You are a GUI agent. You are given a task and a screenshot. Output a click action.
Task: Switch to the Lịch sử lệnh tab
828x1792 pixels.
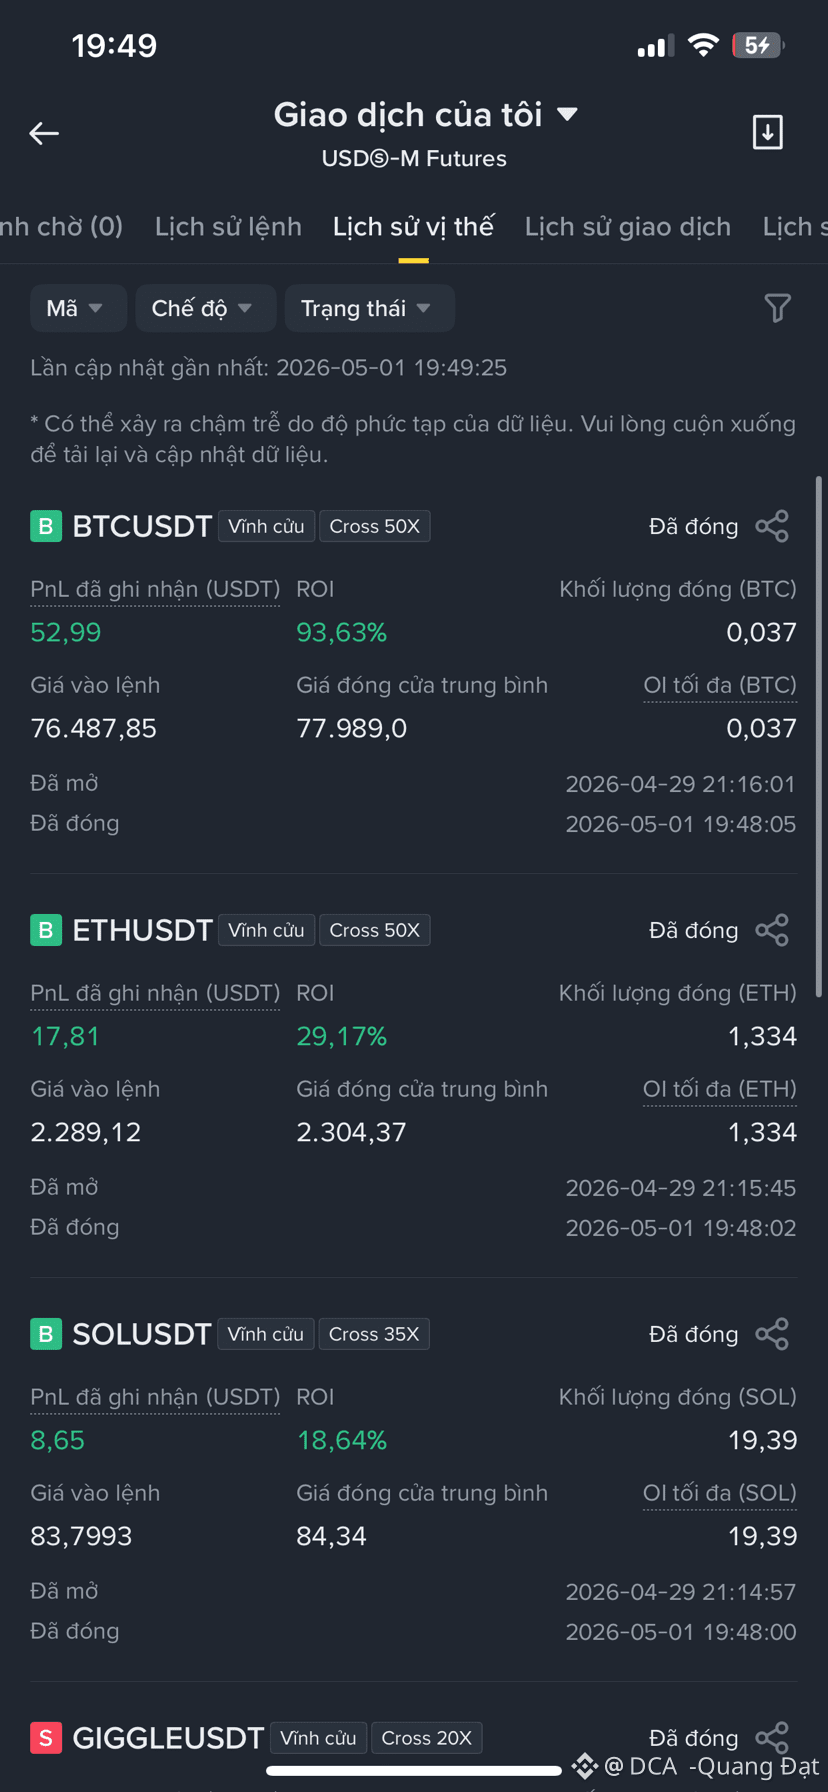click(228, 227)
